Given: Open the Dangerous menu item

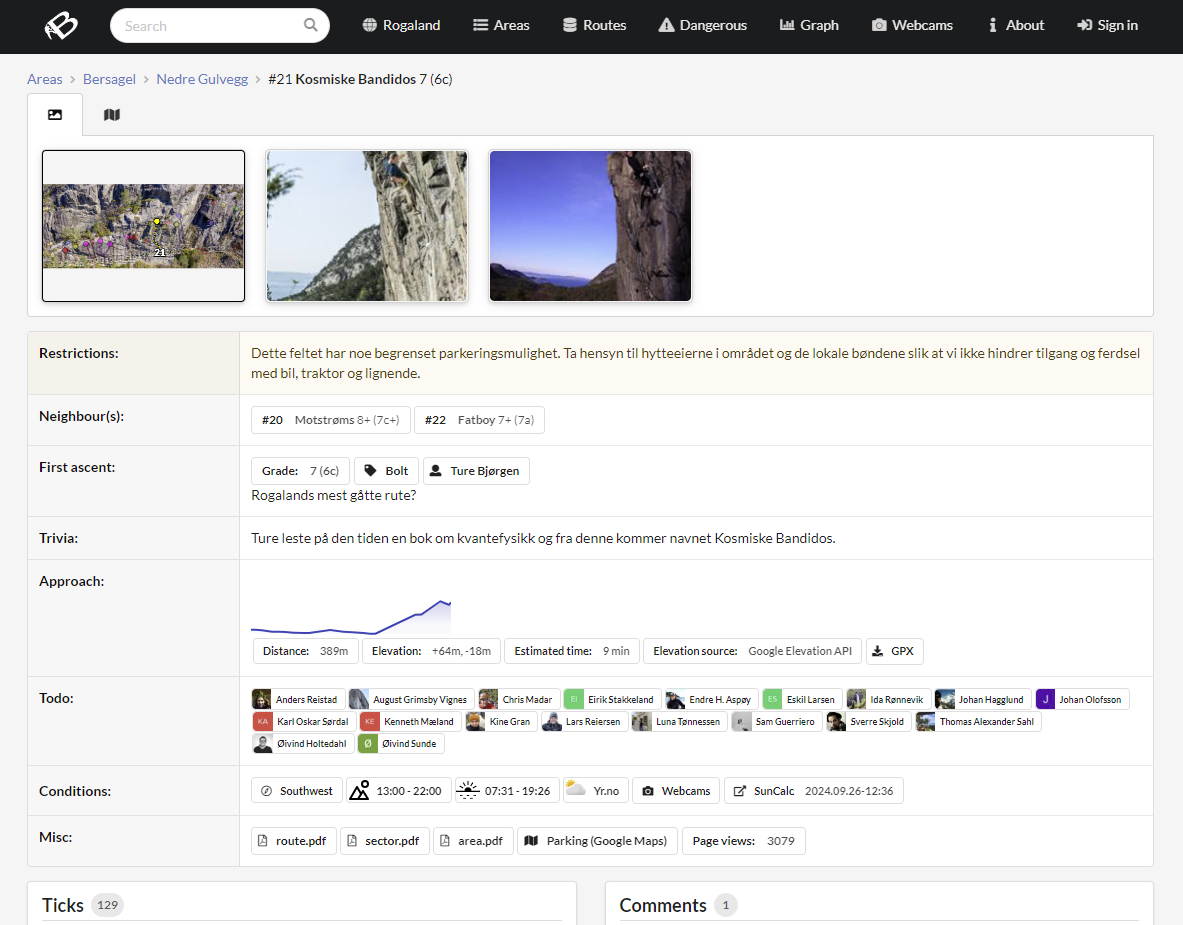Looking at the screenshot, I should pos(703,26).
